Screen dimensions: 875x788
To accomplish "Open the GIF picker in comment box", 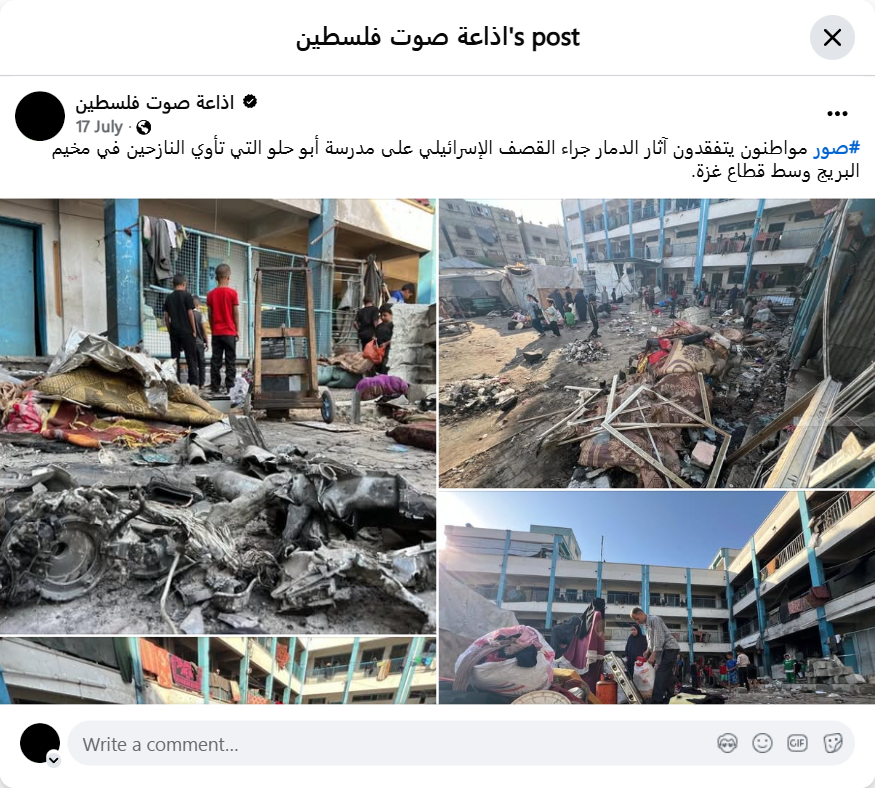I will click(797, 743).
